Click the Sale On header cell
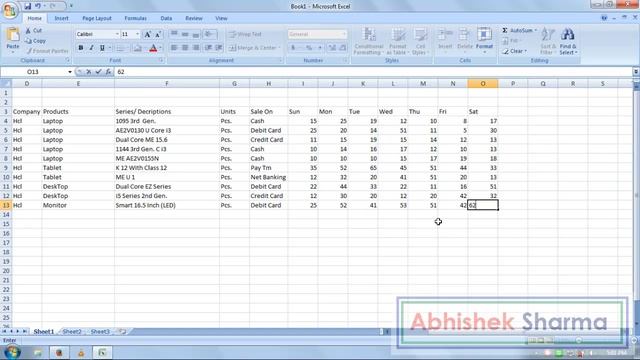Image resolution: width=640 pixels, height=360 pixels. click(269, 111)
